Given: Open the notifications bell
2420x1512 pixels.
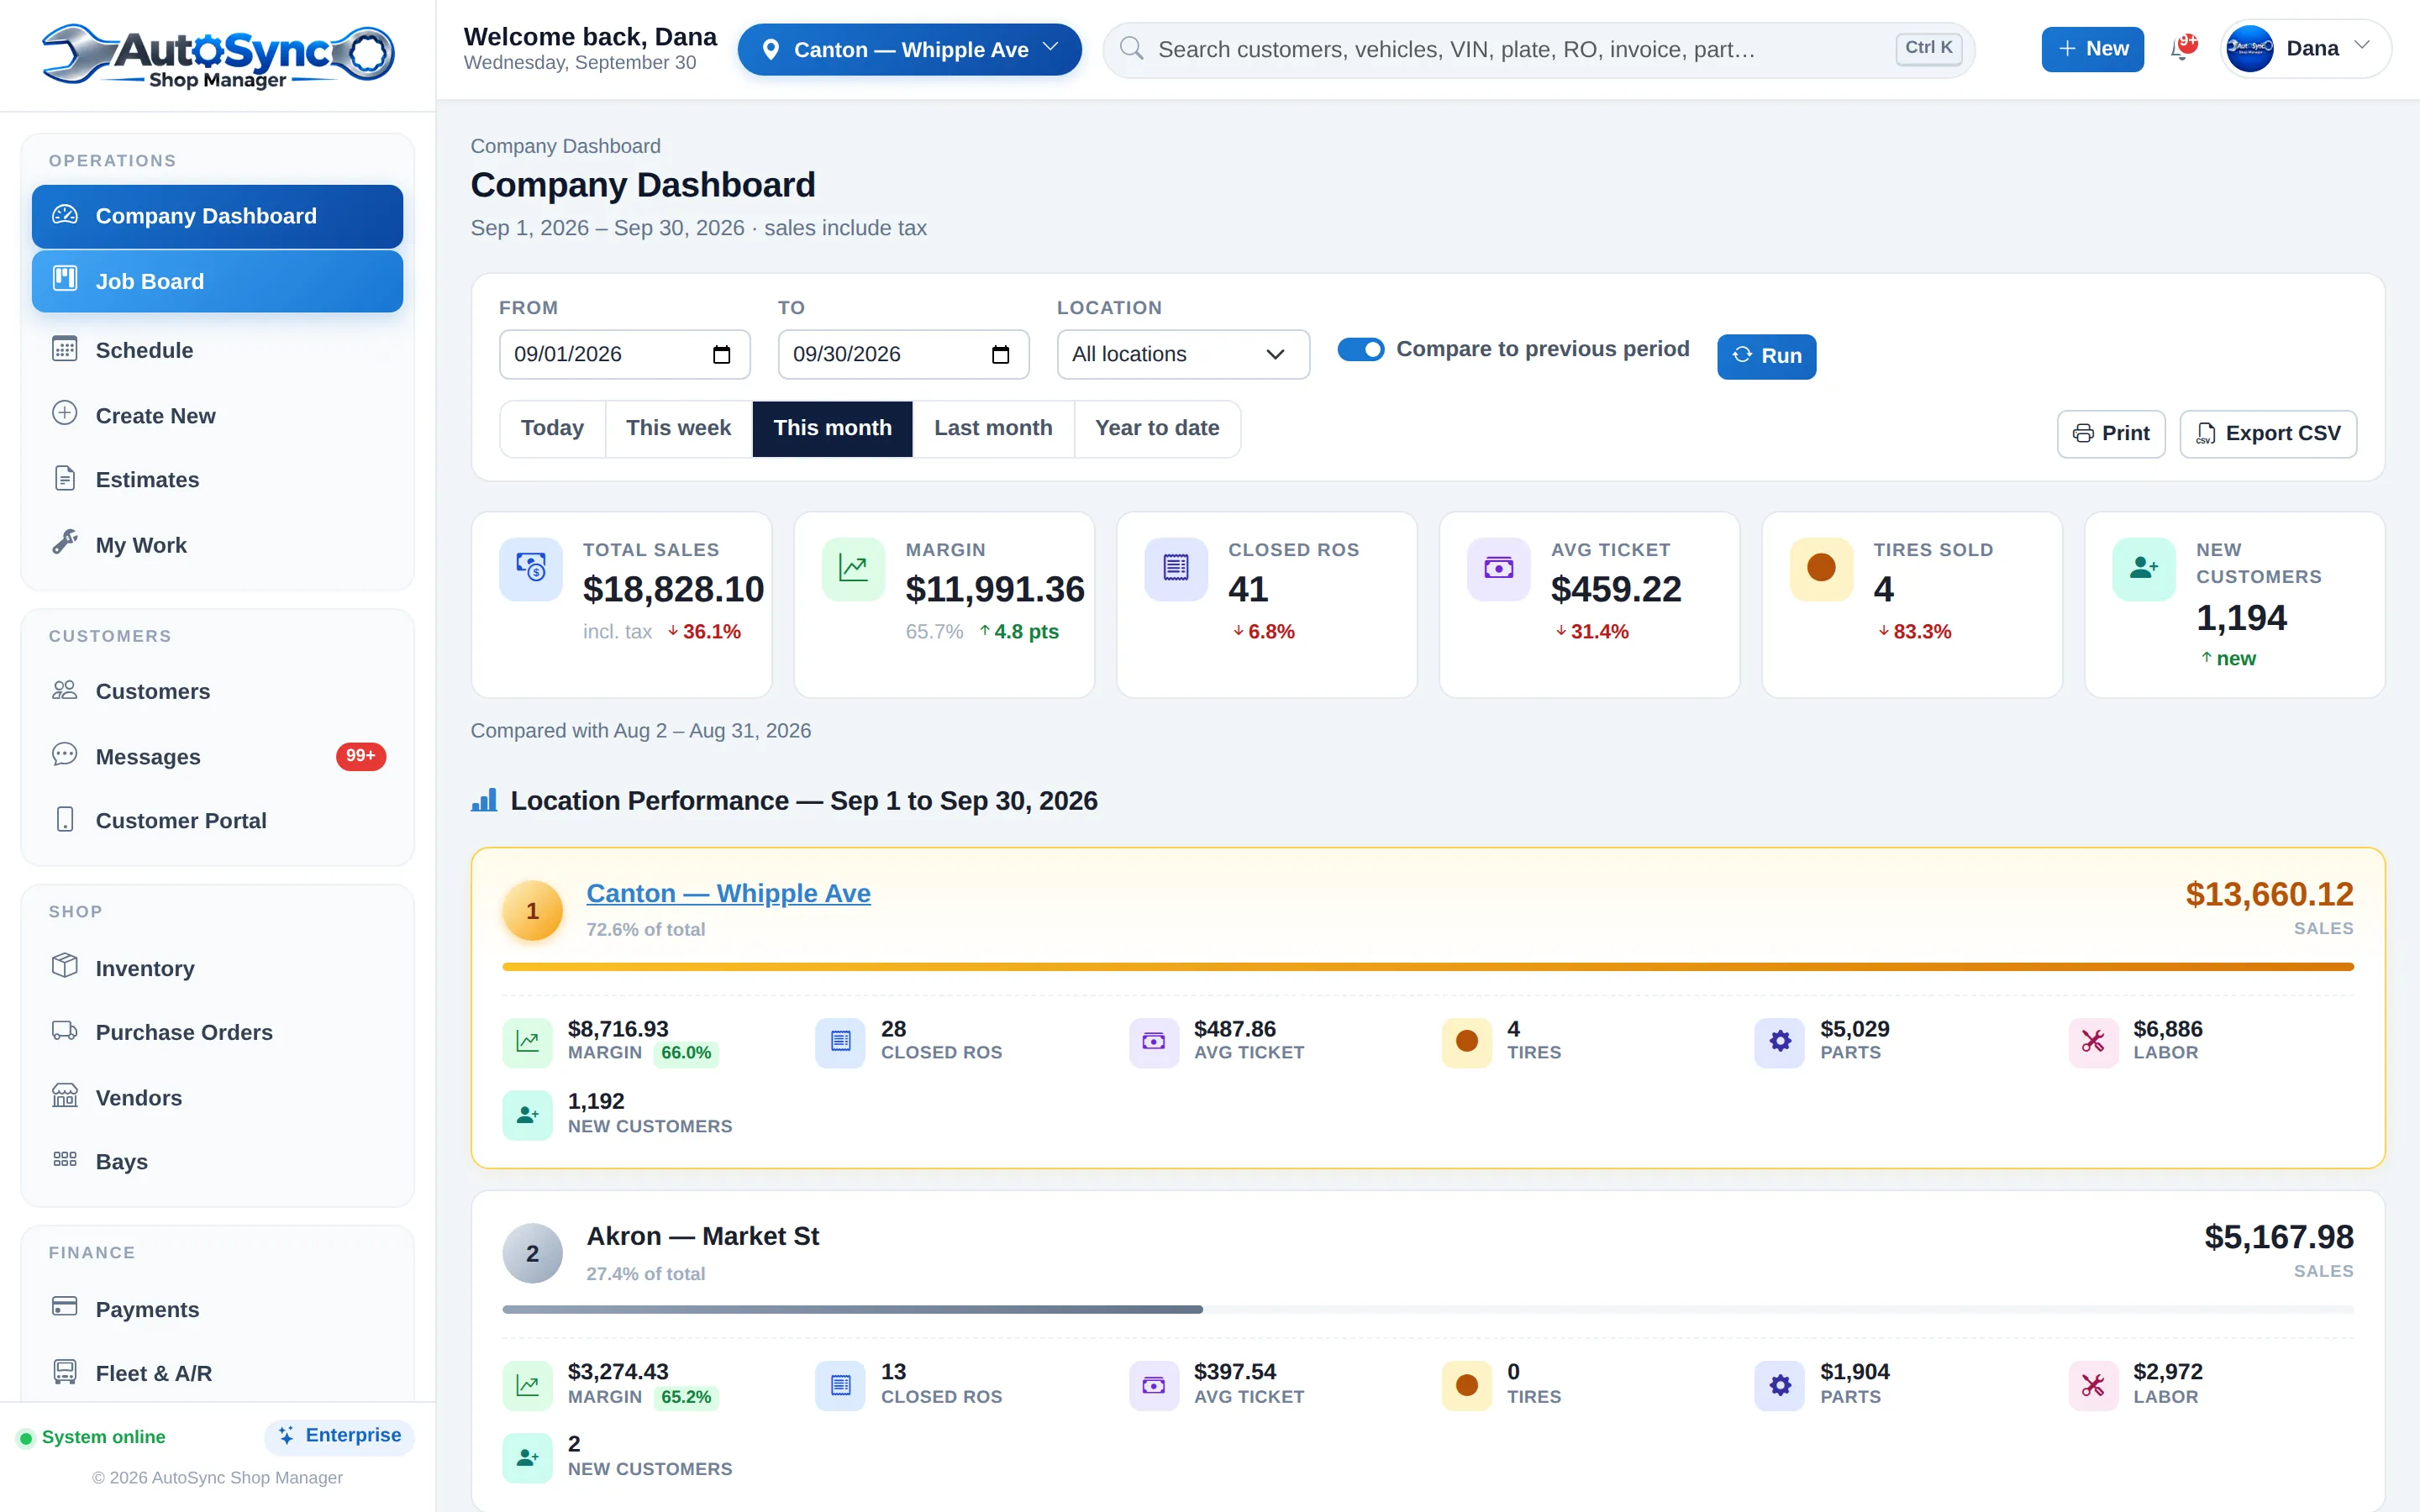Looking at the screenshot, I should coord(2181,49).
